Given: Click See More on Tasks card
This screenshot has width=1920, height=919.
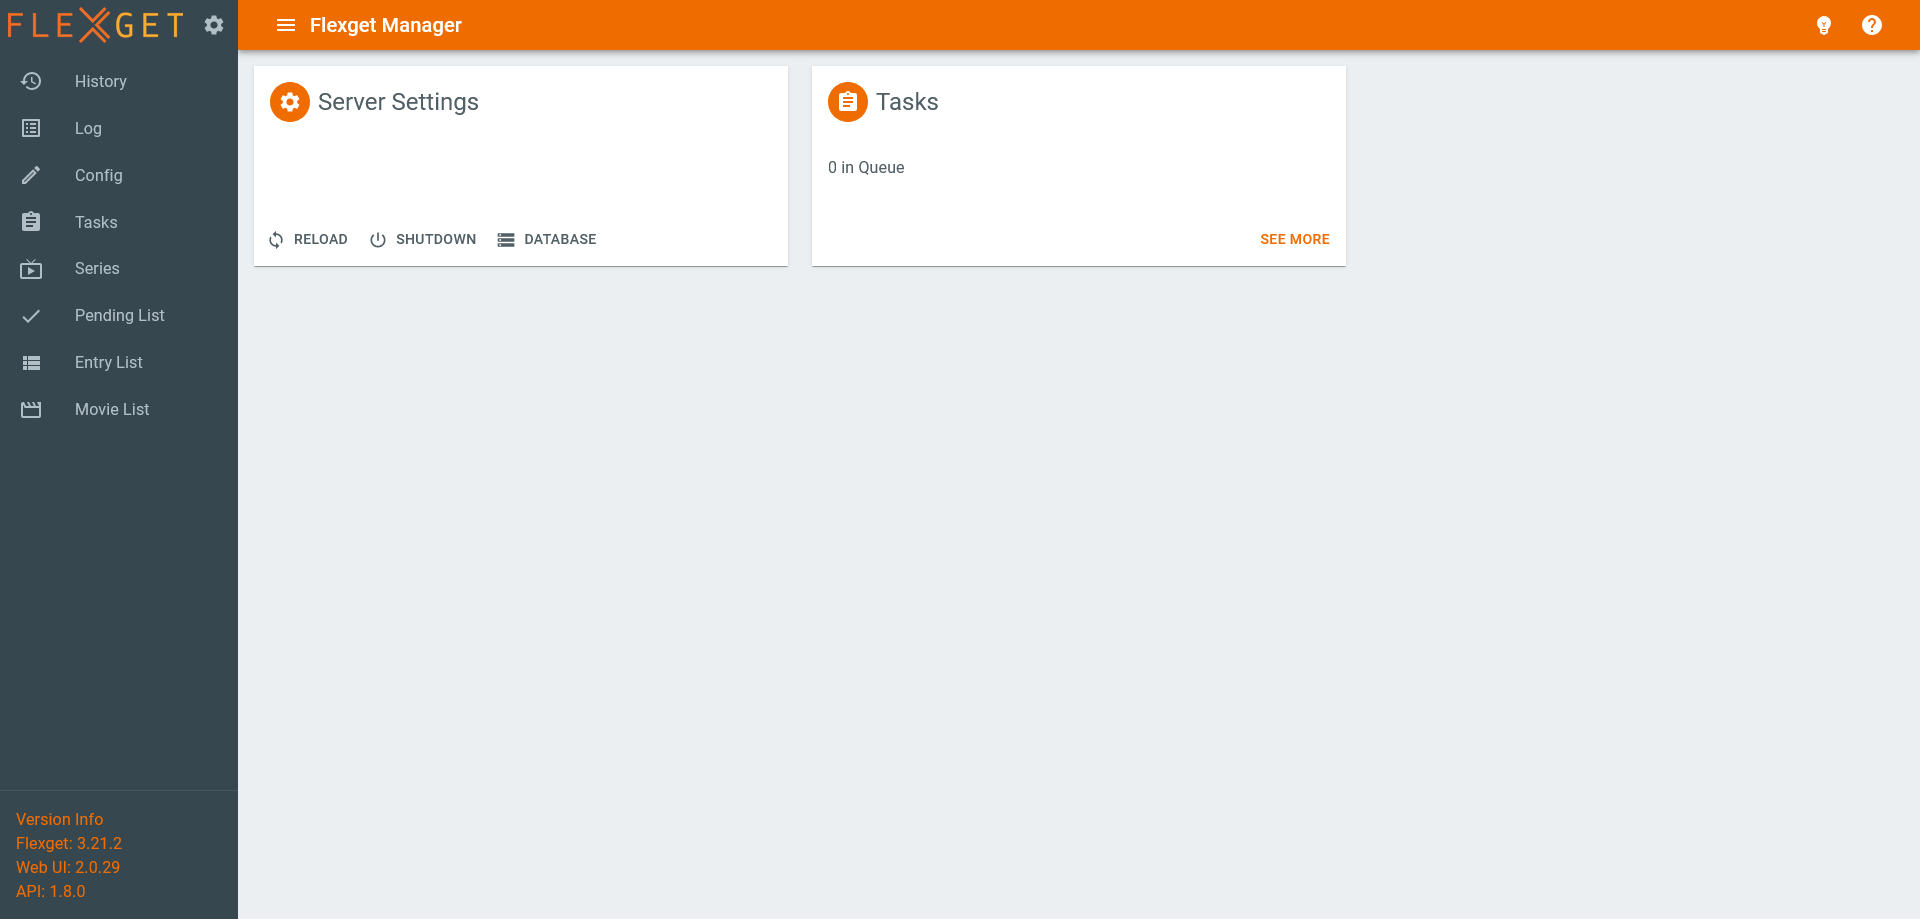Looking at the screenshot, I should click(1294, 239).
